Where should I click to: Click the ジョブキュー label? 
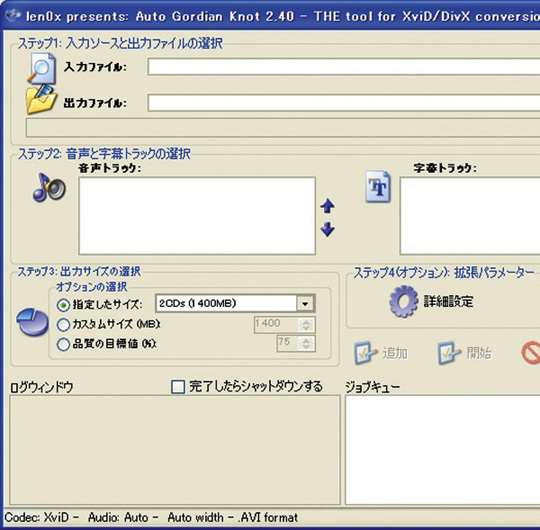pos(373,387)
